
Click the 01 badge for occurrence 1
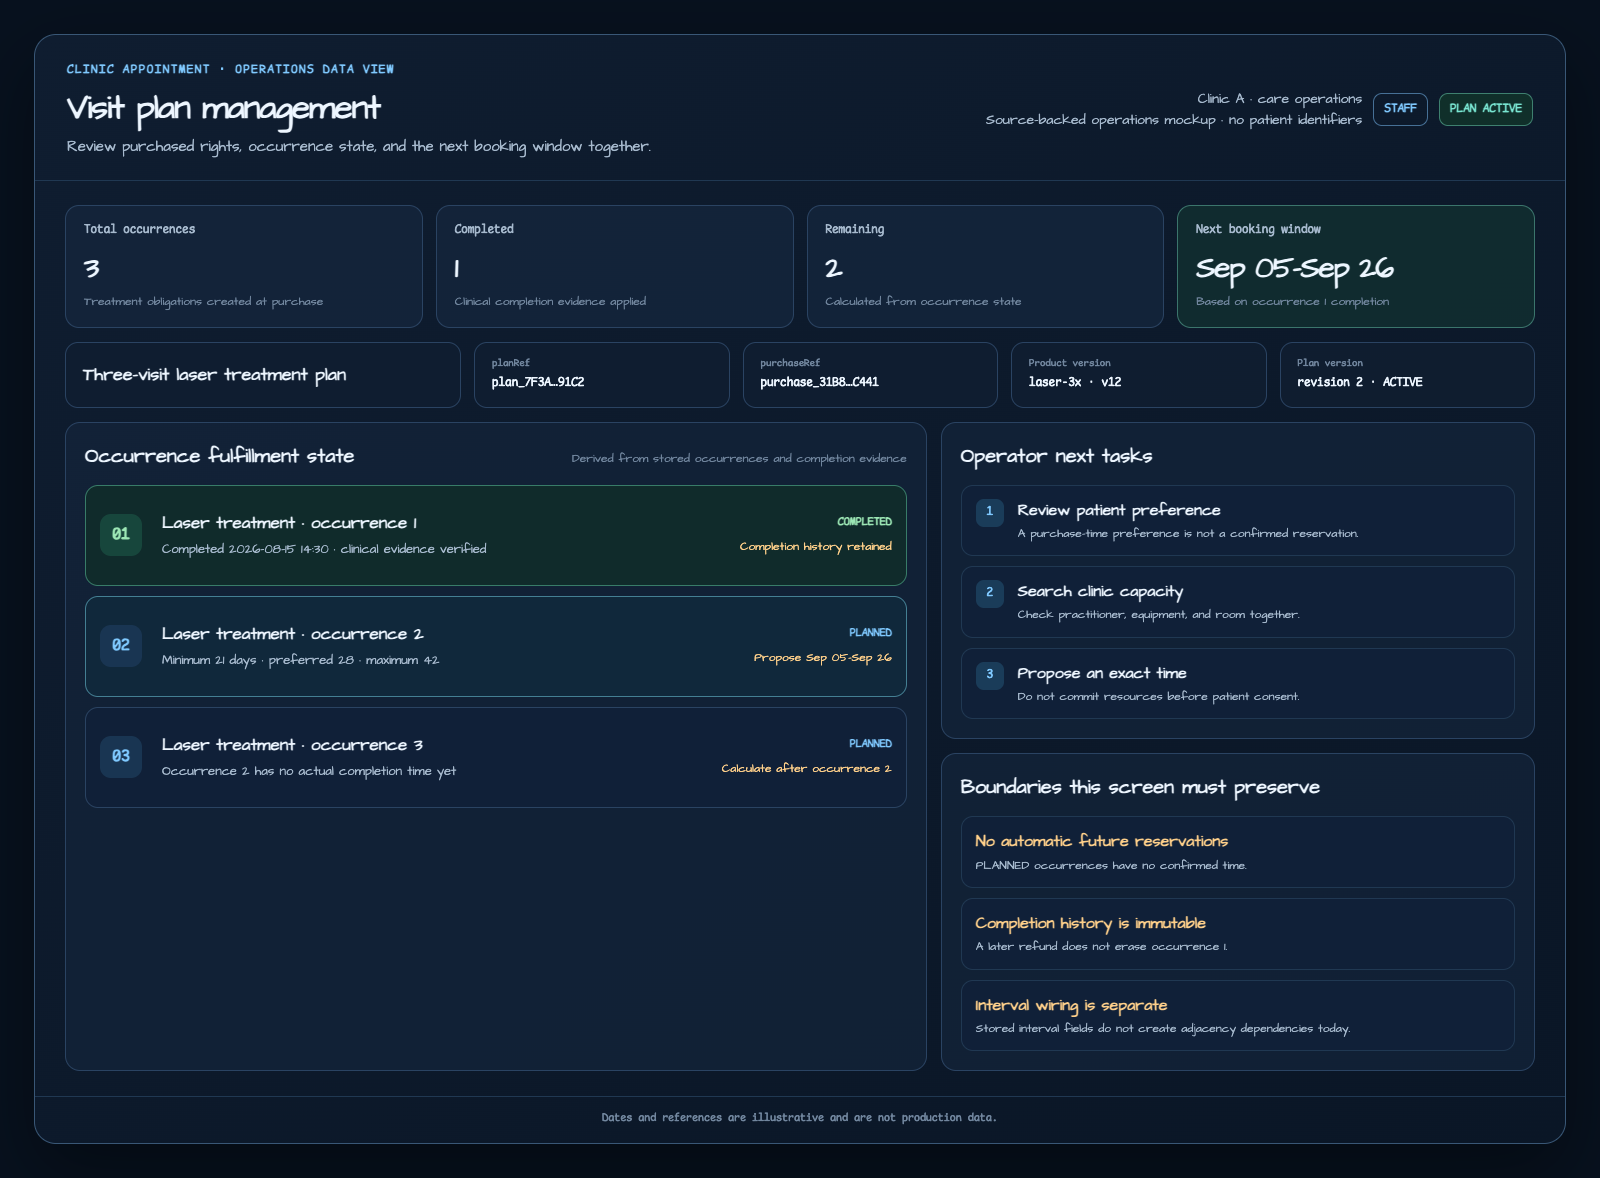[x=121, y=534]
